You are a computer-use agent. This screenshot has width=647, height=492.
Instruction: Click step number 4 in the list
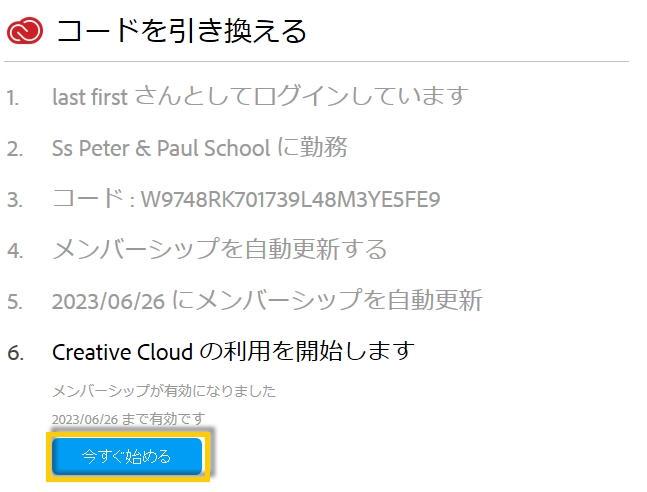(14, 250)
